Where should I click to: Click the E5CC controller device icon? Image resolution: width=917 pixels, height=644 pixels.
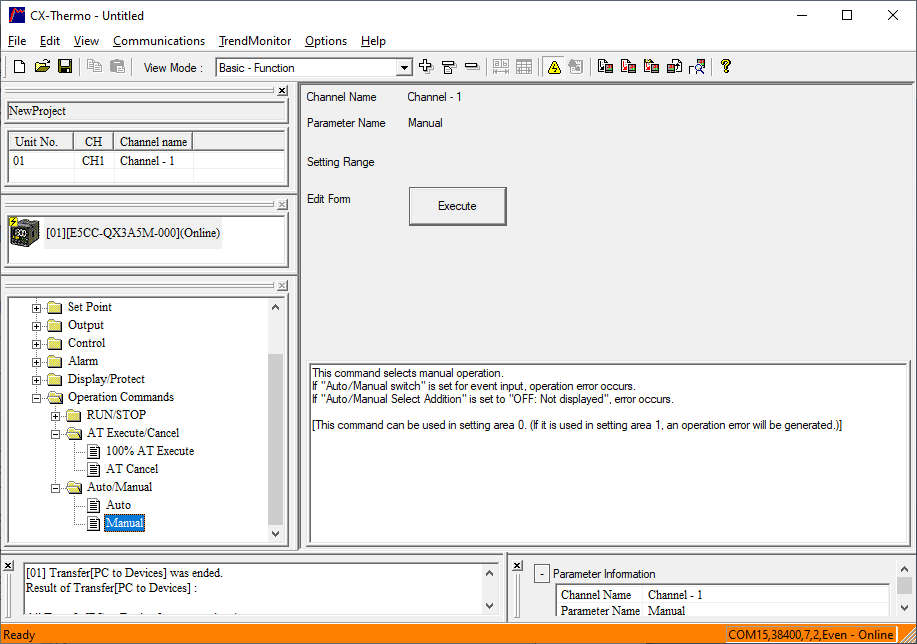[x=25, y=232]
